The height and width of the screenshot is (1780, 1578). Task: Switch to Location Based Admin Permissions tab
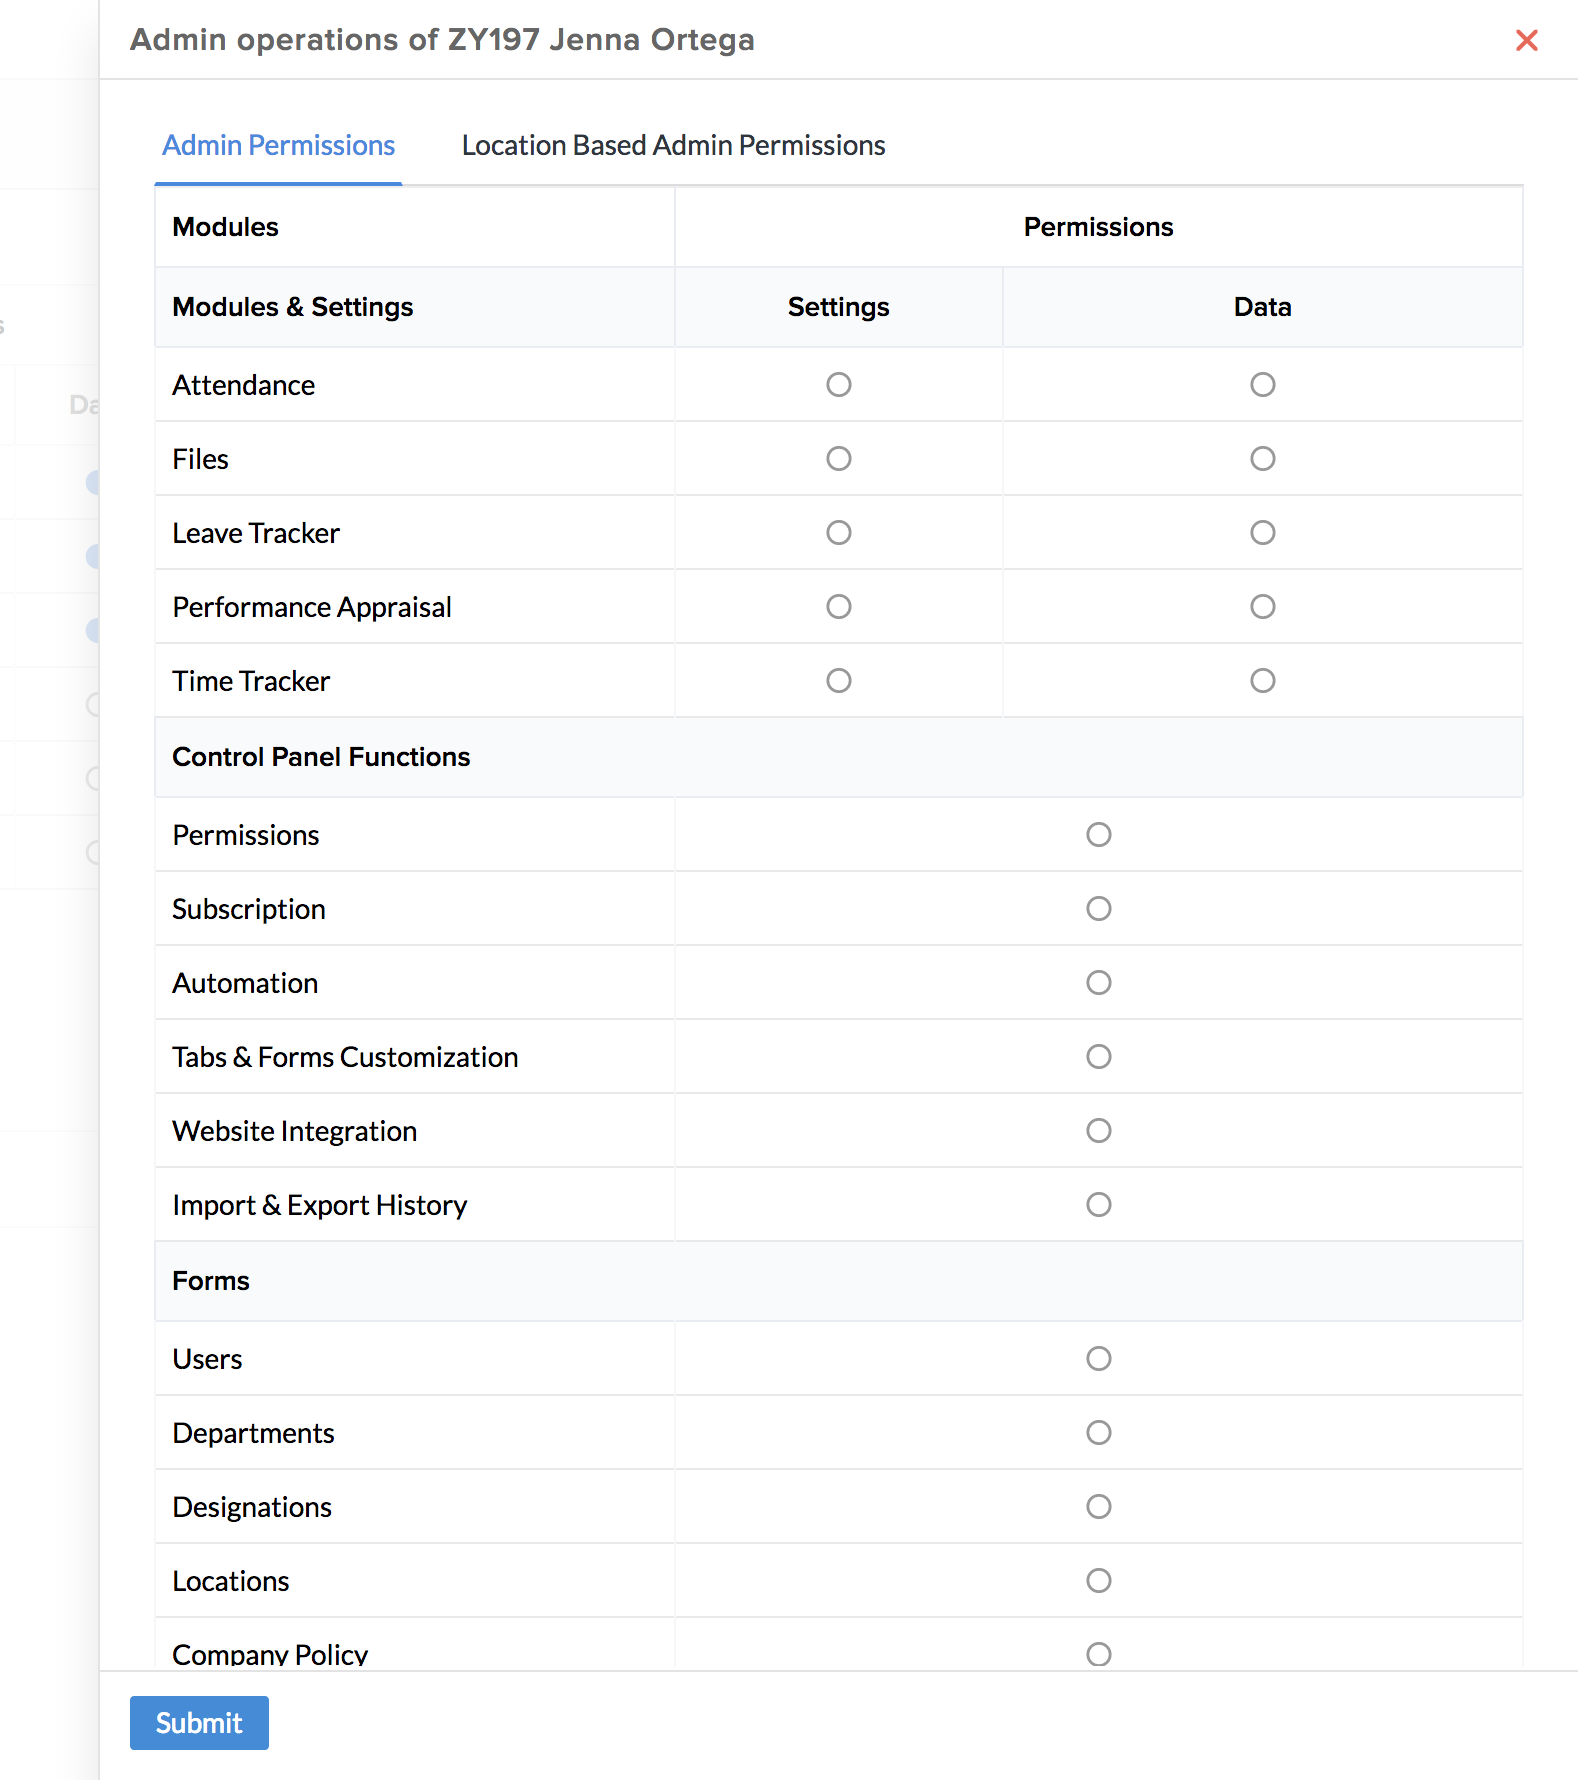tap(673, 146)
